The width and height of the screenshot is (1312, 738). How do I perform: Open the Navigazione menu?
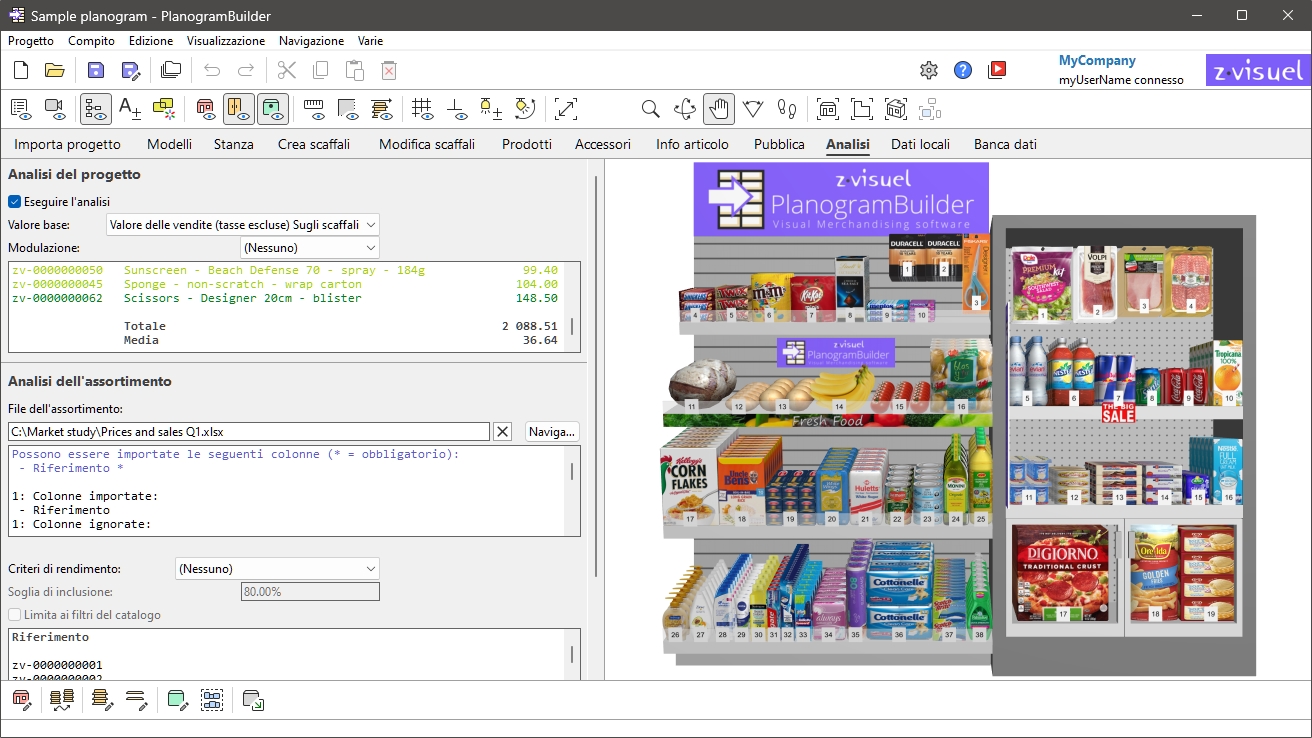coord(311,41)
